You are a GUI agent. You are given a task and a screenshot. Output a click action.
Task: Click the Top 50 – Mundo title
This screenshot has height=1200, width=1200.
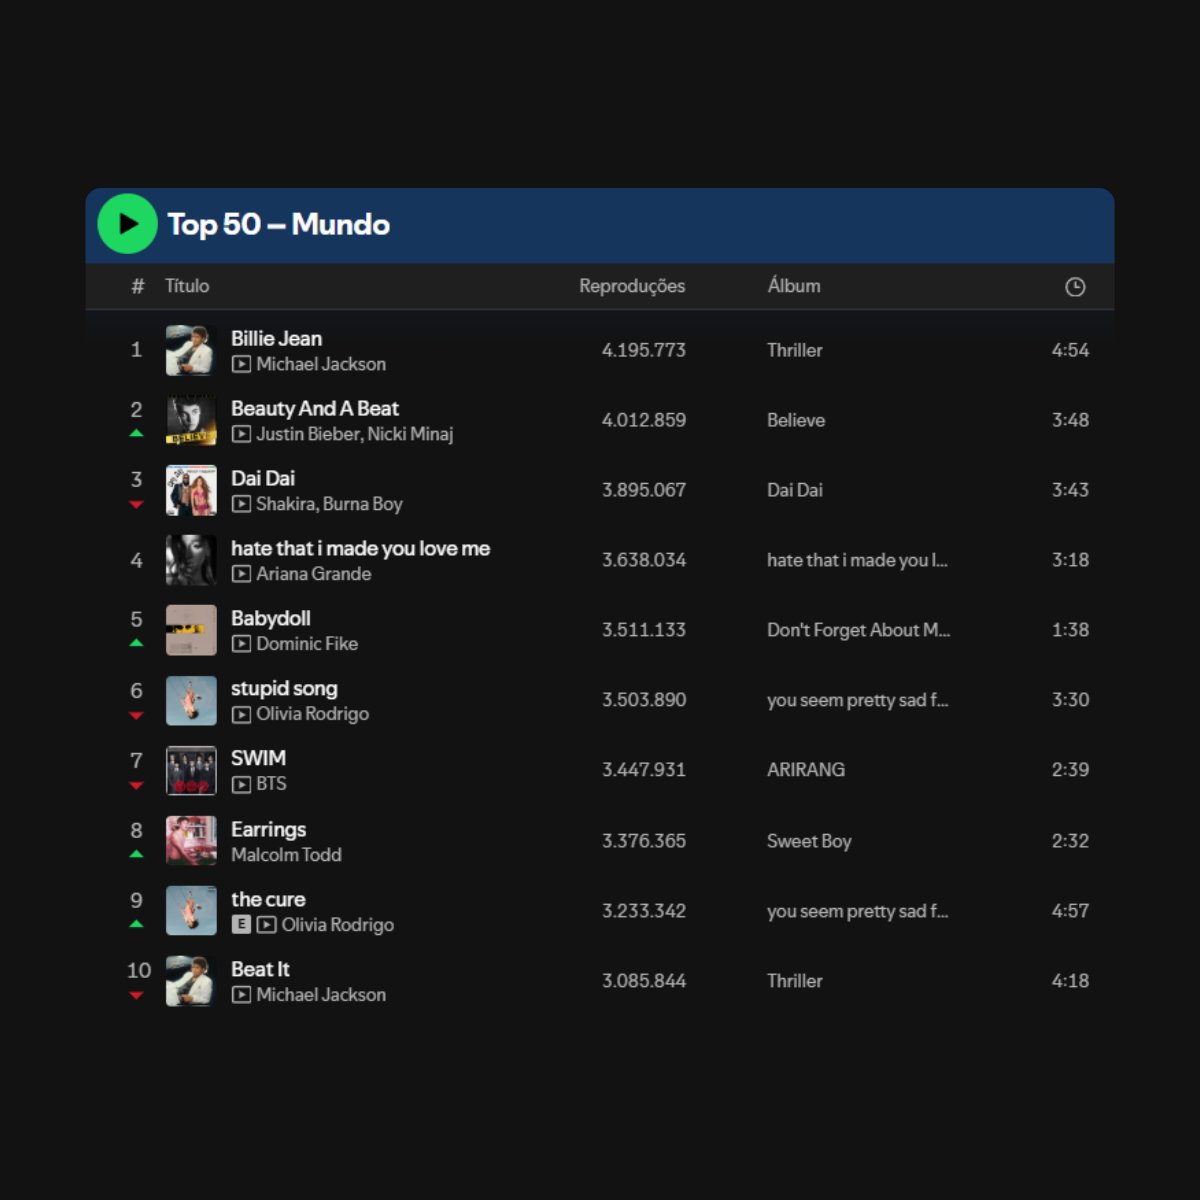coord(278,224)
